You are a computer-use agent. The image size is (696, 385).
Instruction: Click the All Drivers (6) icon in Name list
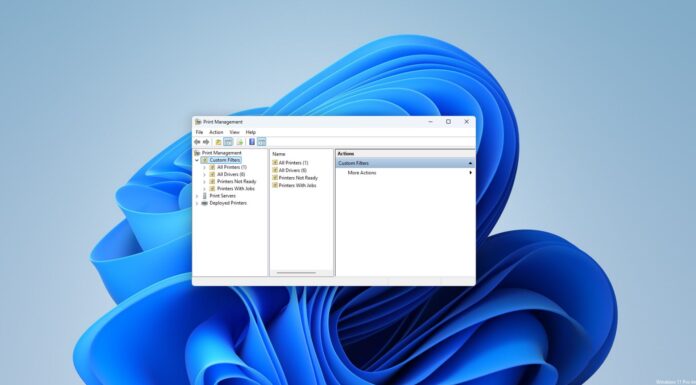tap(275, 170)
